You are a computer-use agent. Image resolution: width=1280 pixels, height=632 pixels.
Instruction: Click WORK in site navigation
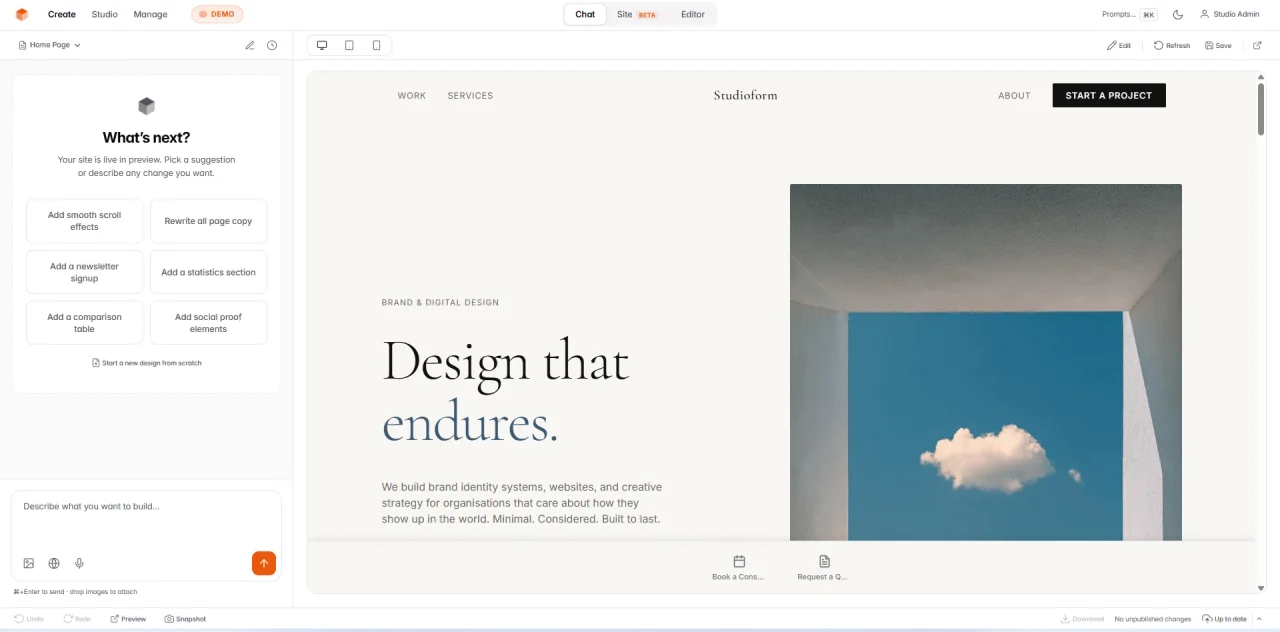tap(411, 96)
